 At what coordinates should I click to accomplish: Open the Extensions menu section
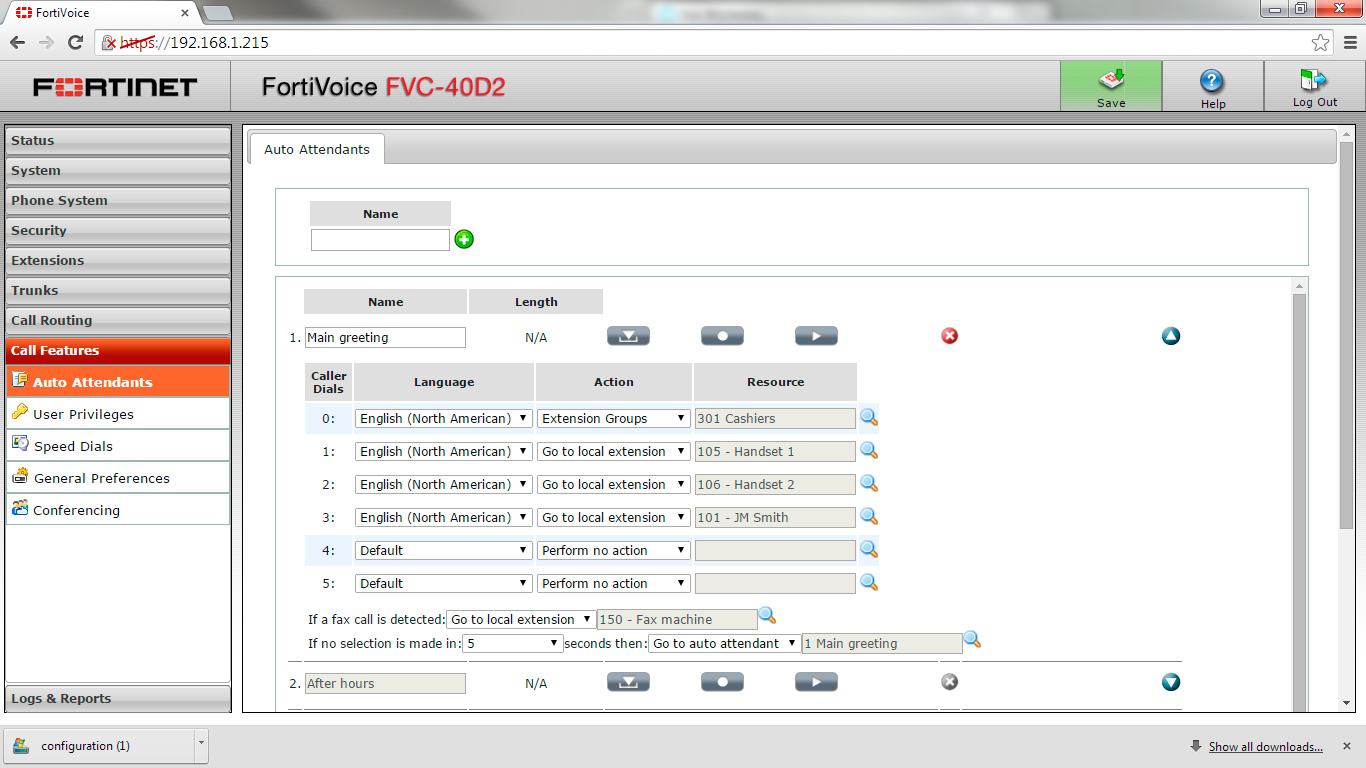(118, 261)
